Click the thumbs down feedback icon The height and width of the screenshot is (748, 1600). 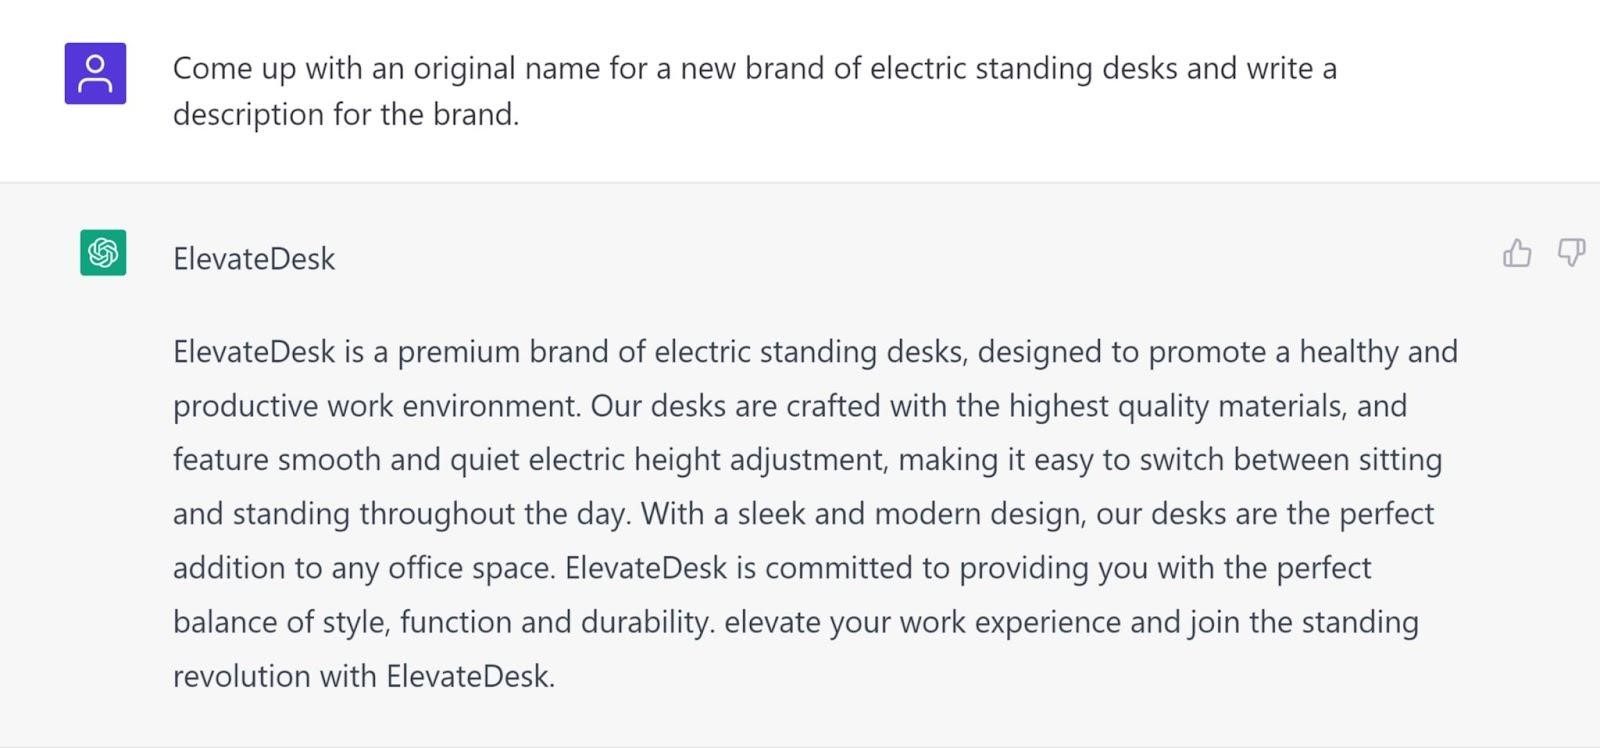click(1571, 253)
